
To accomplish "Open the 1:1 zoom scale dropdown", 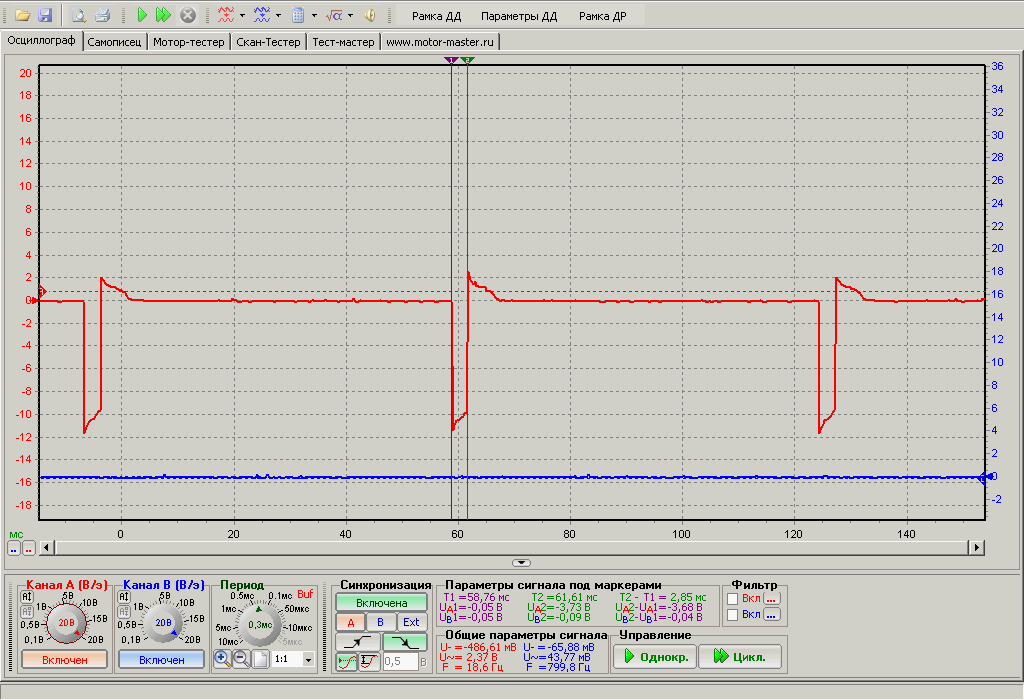I will (308, 660).
